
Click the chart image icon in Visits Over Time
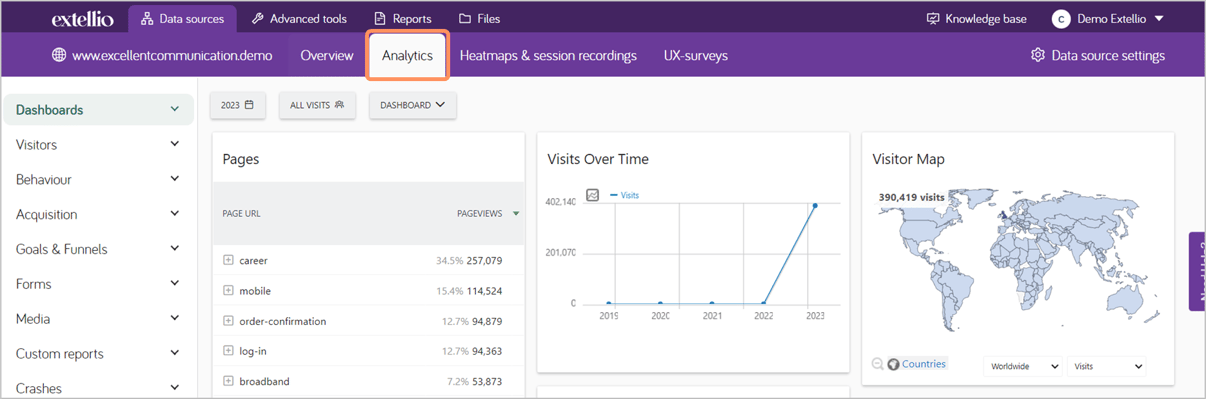(592, 195)
